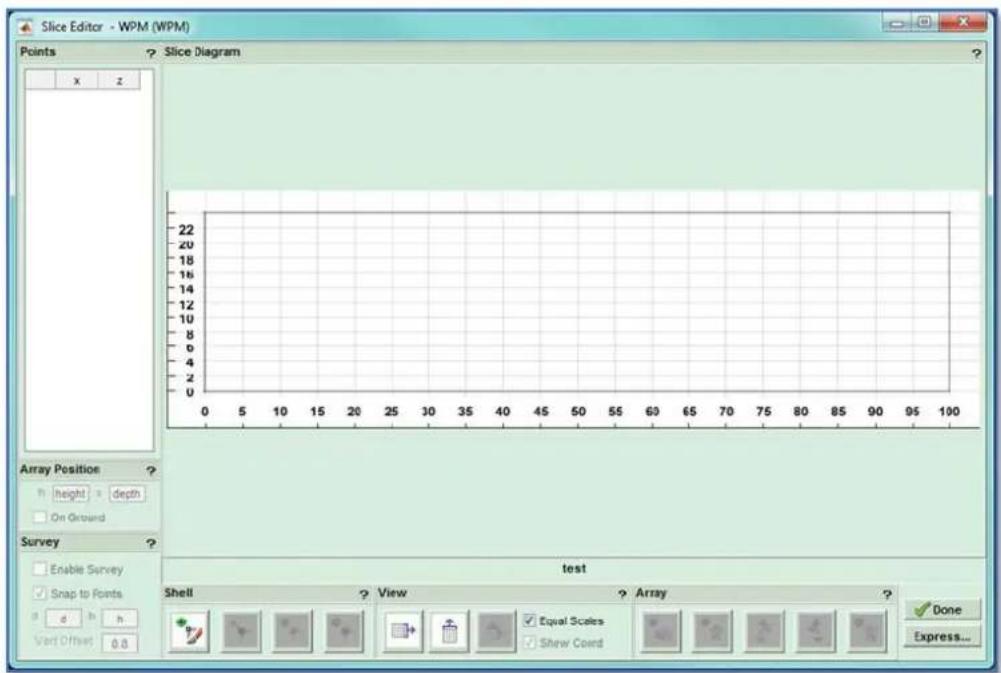
Task: Open help for the Array panel
Action: point(887,594)
